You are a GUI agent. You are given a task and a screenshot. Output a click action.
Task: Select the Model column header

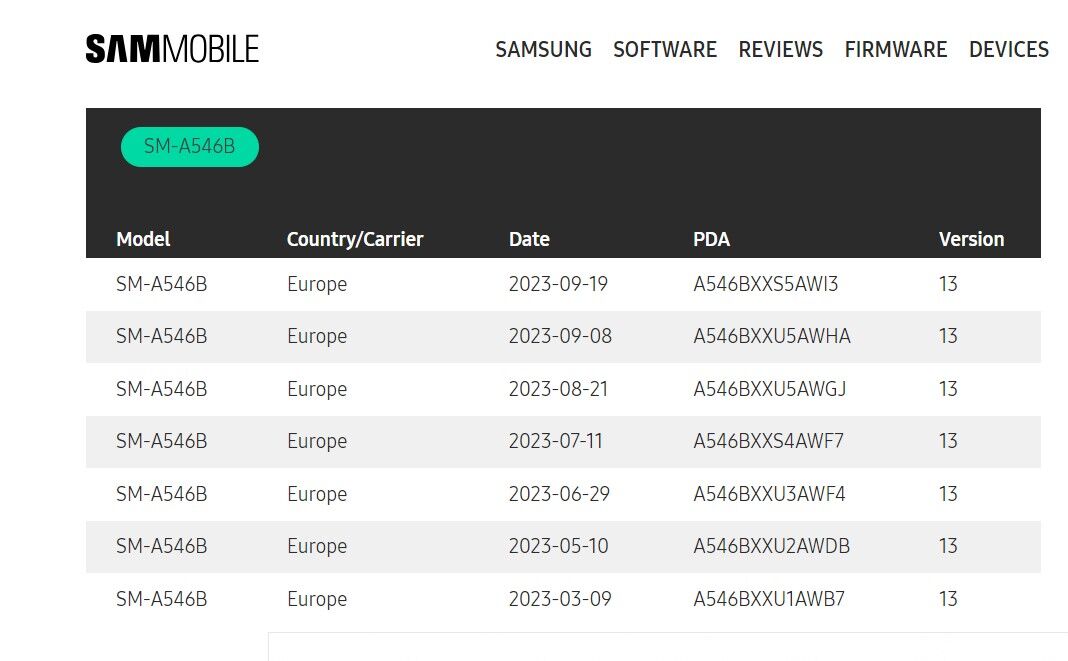click(x=143, y=239)
